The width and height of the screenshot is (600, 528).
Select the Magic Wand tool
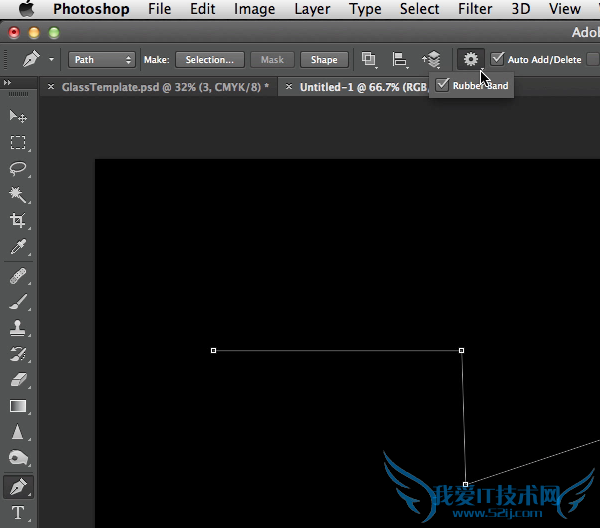(x=18, y=194)
